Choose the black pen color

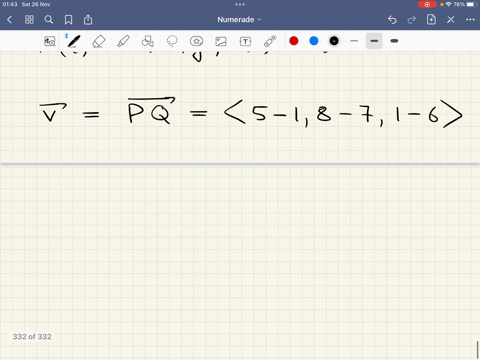click(334, 41)
